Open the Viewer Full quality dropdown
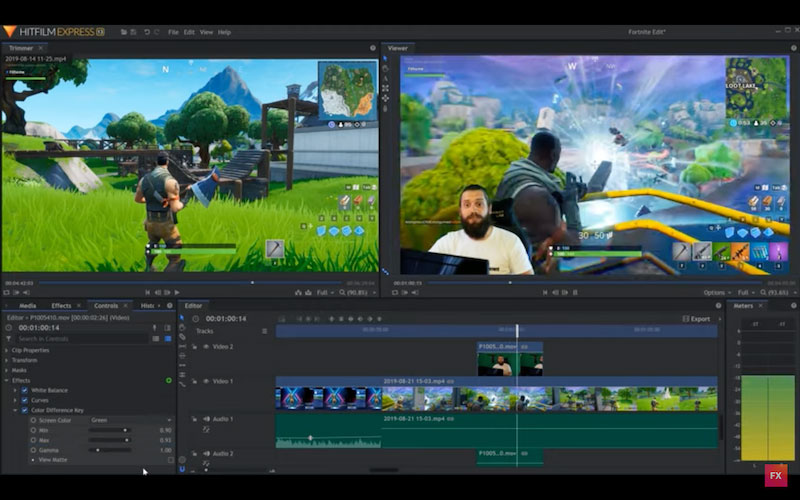The width and height of the screenshot is (800, 500). (746, 293)
